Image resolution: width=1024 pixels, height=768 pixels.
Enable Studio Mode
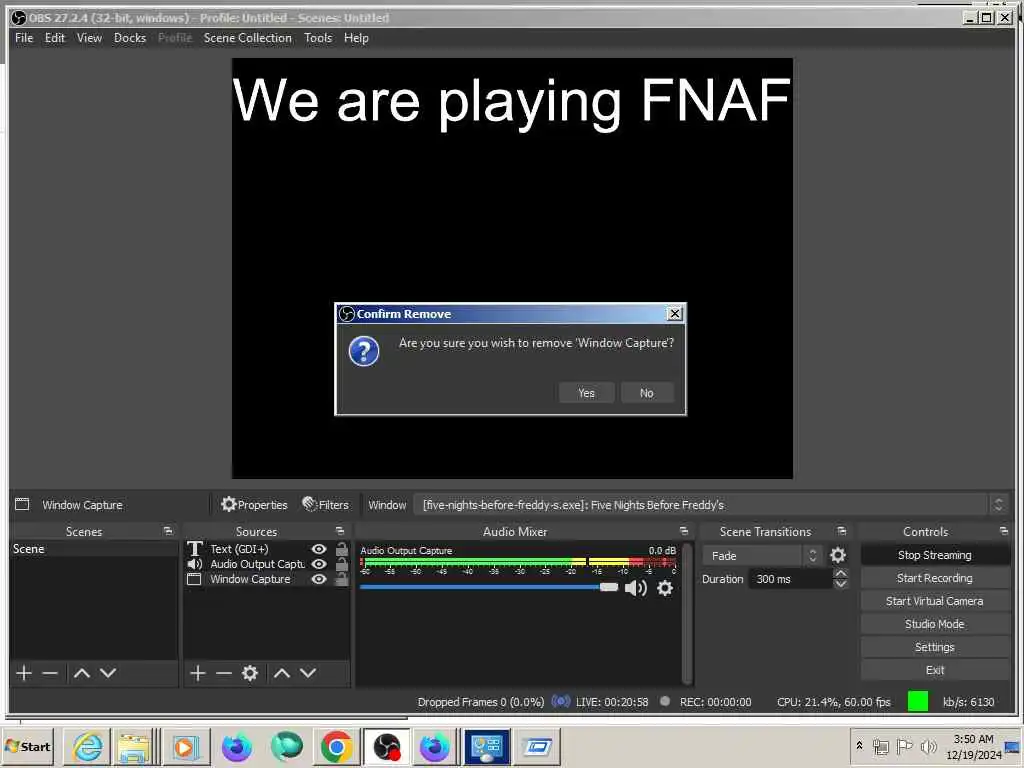click(935, 624)
